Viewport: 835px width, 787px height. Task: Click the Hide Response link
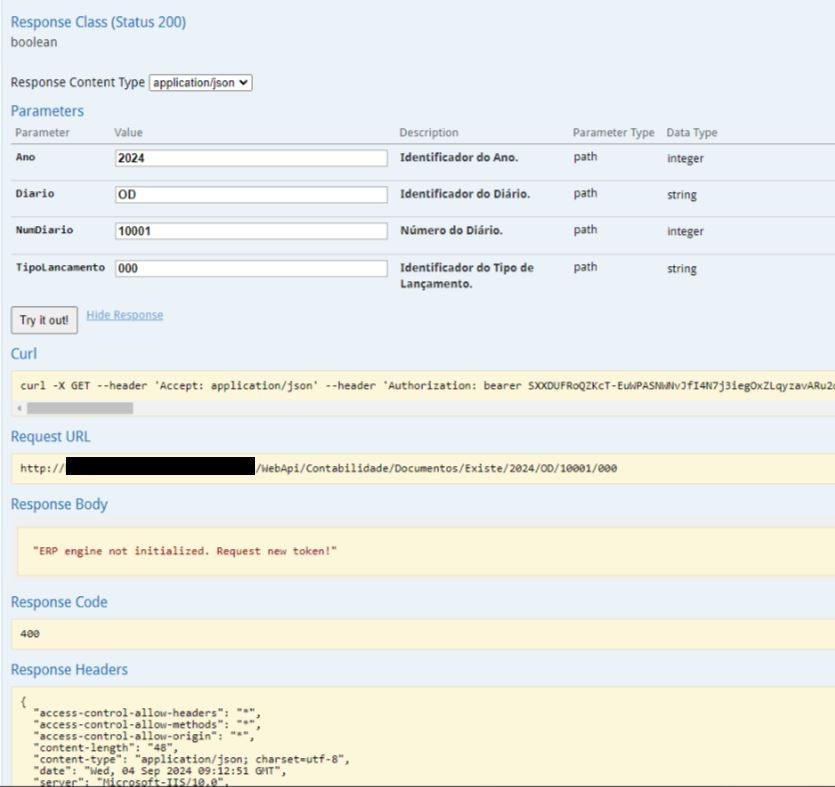124,315
